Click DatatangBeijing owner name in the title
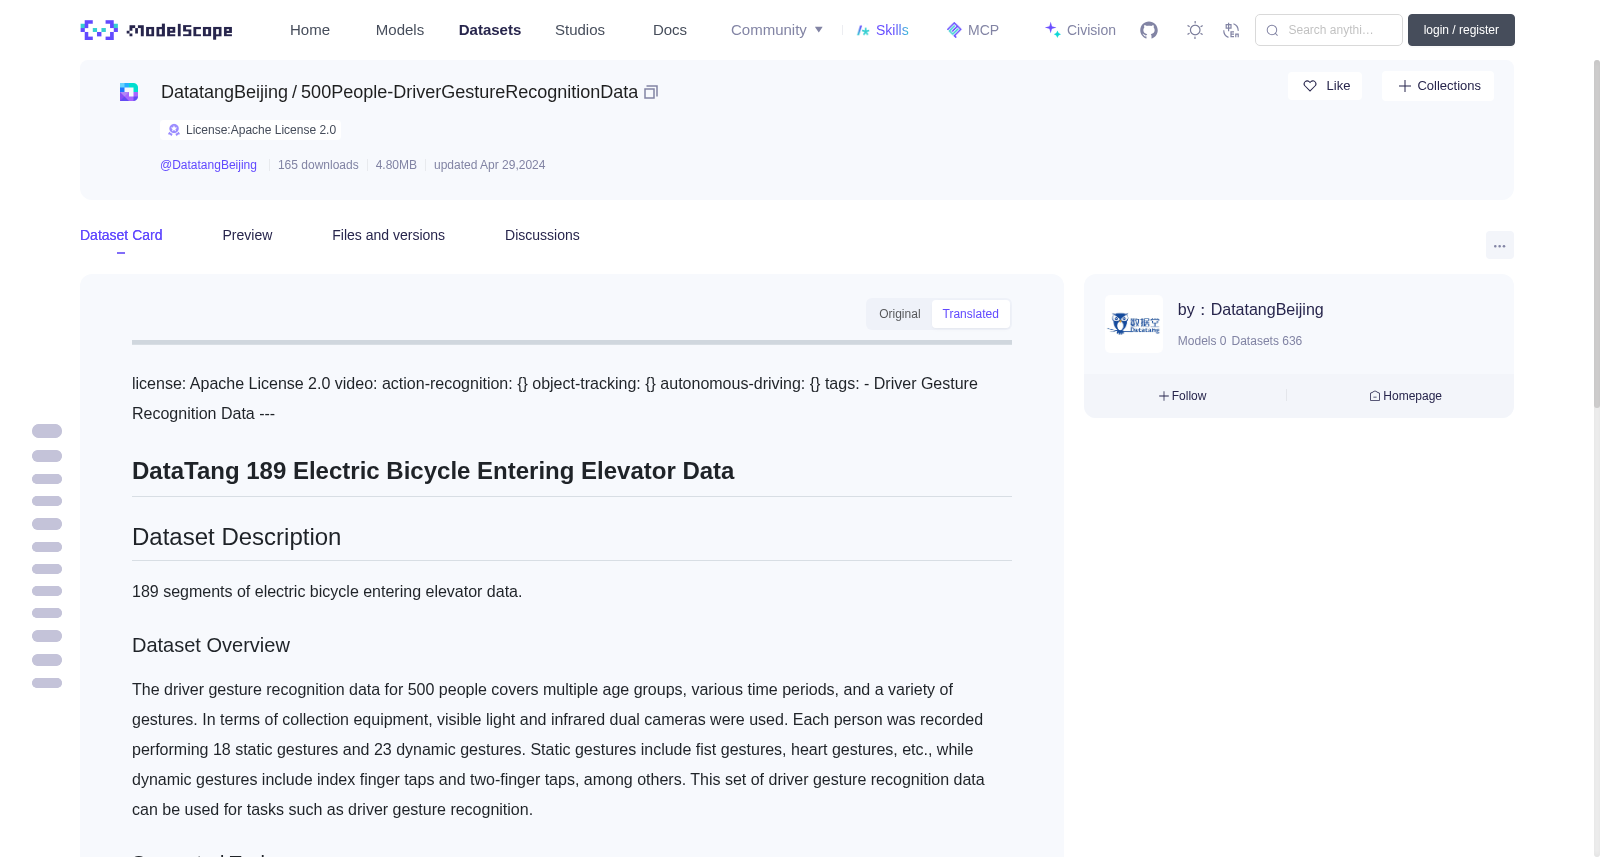The image size is (1600, 857). [x=224, y=92]
